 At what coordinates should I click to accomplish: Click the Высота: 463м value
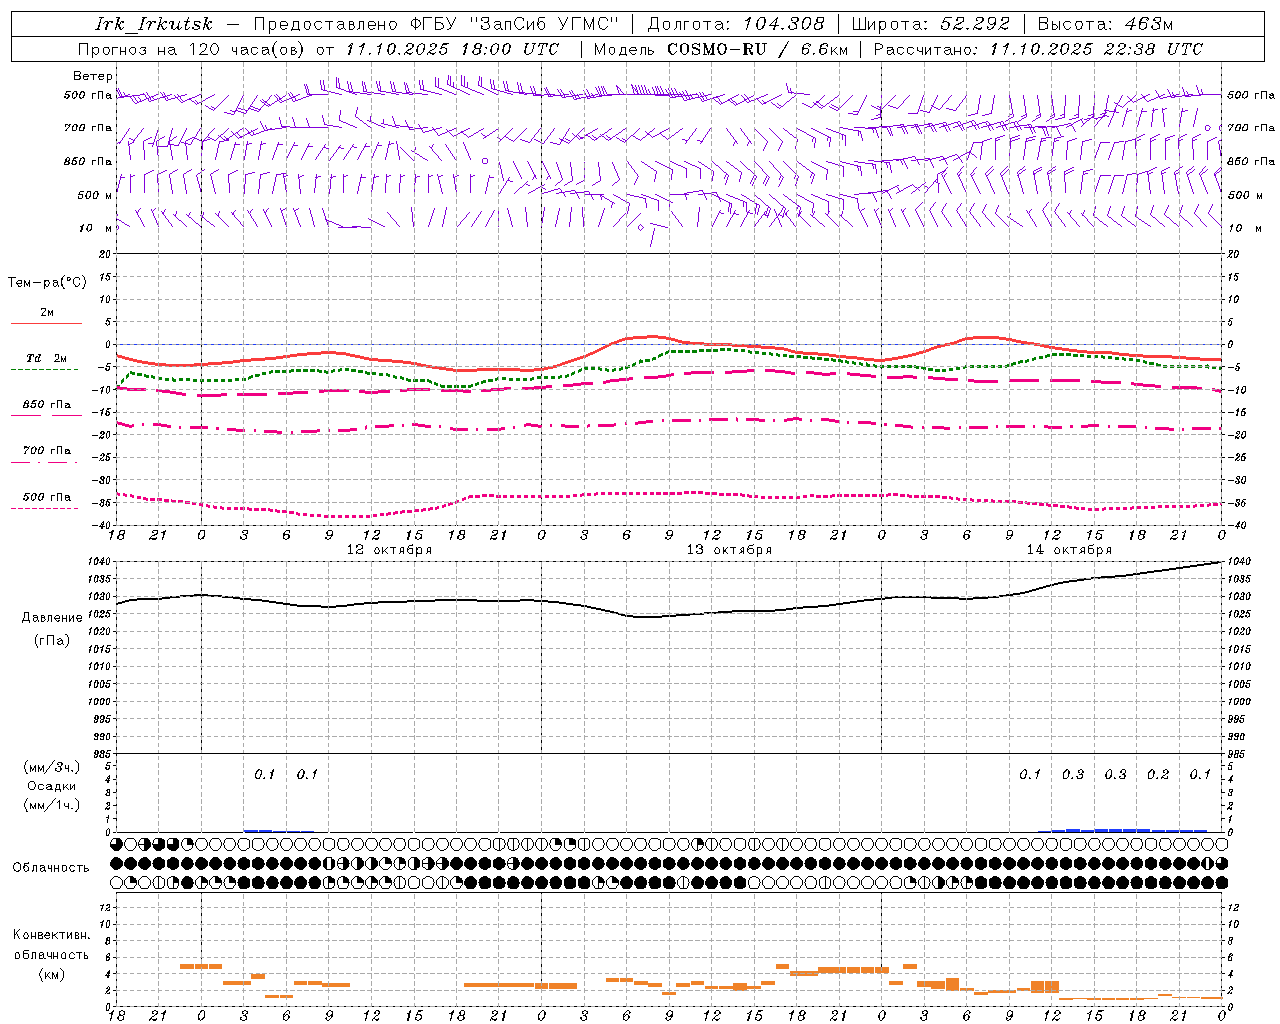1105,24
